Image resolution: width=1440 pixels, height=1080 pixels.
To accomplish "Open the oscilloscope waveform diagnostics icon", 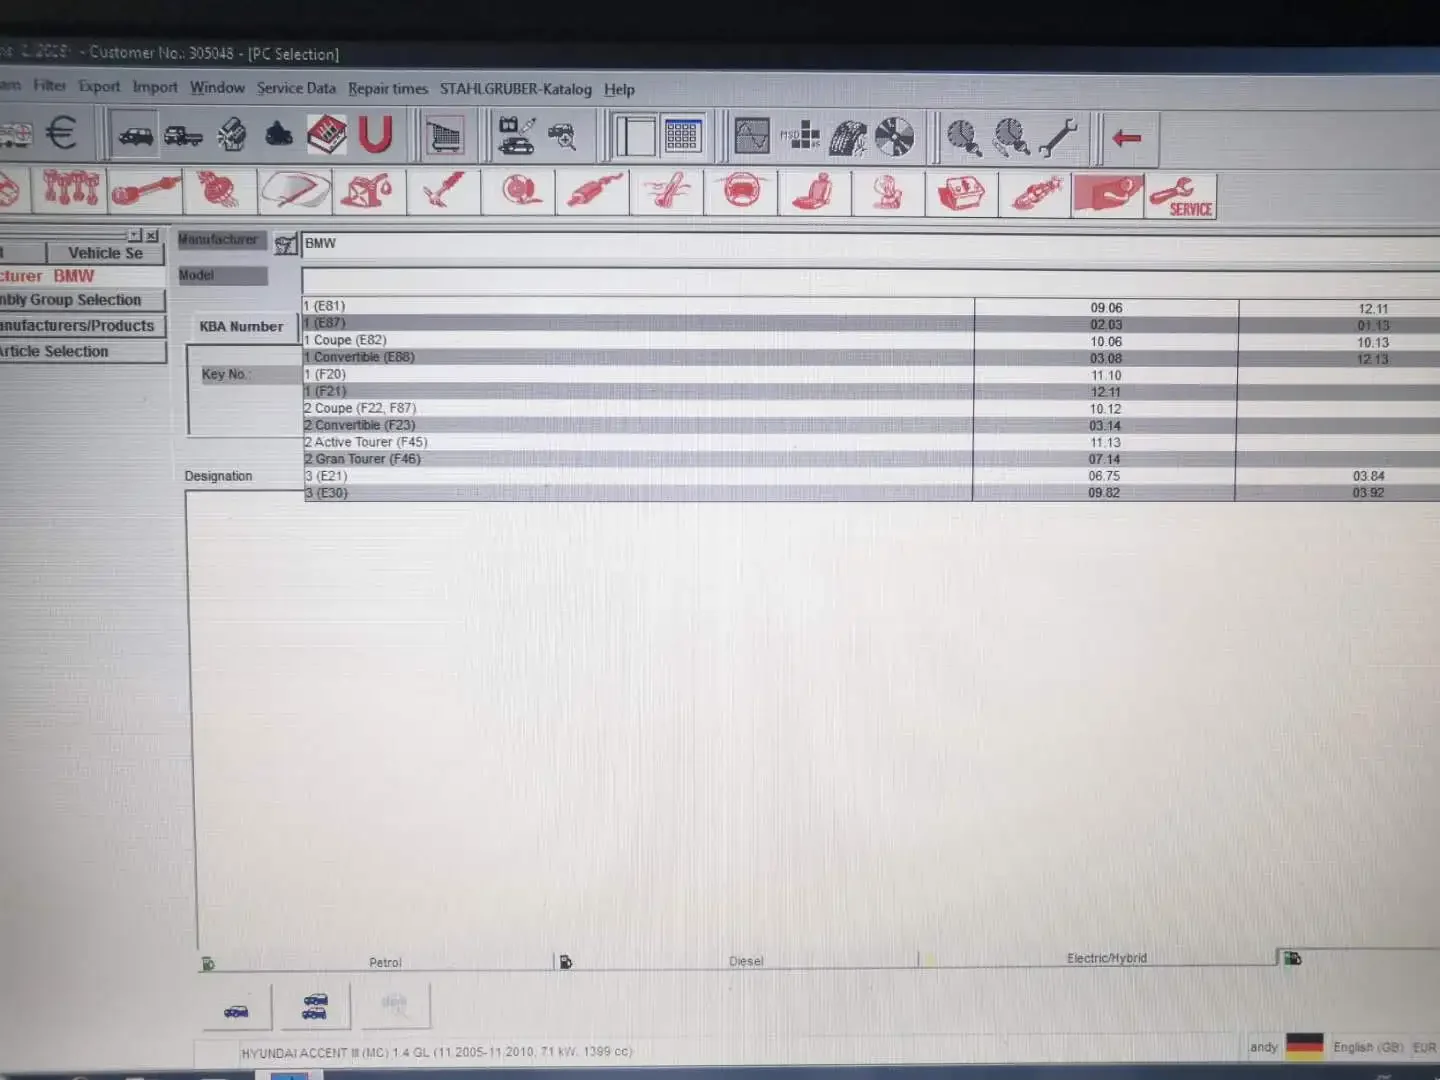I will (752, 136).
